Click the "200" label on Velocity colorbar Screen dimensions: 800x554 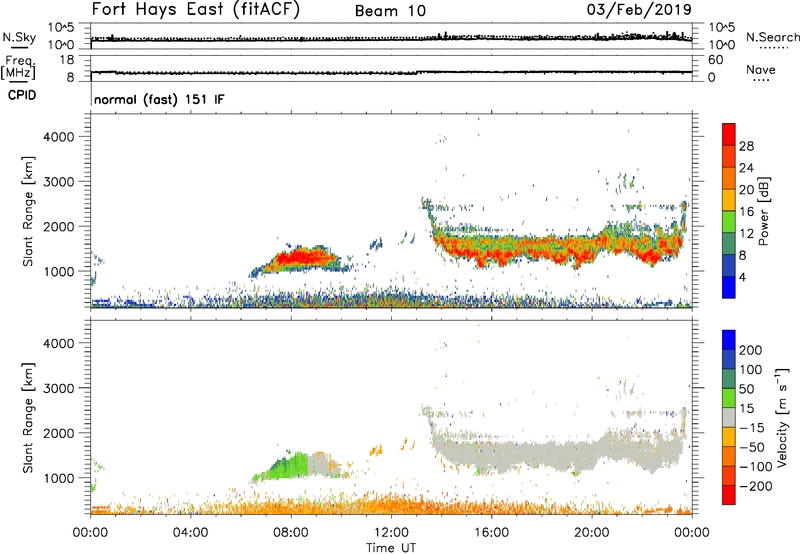tap(751, 350)
